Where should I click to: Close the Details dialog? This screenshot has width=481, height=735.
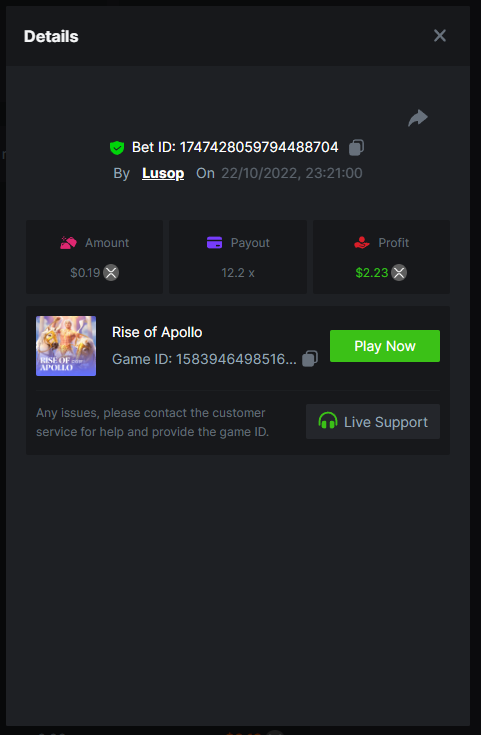[x=440, y=36]
